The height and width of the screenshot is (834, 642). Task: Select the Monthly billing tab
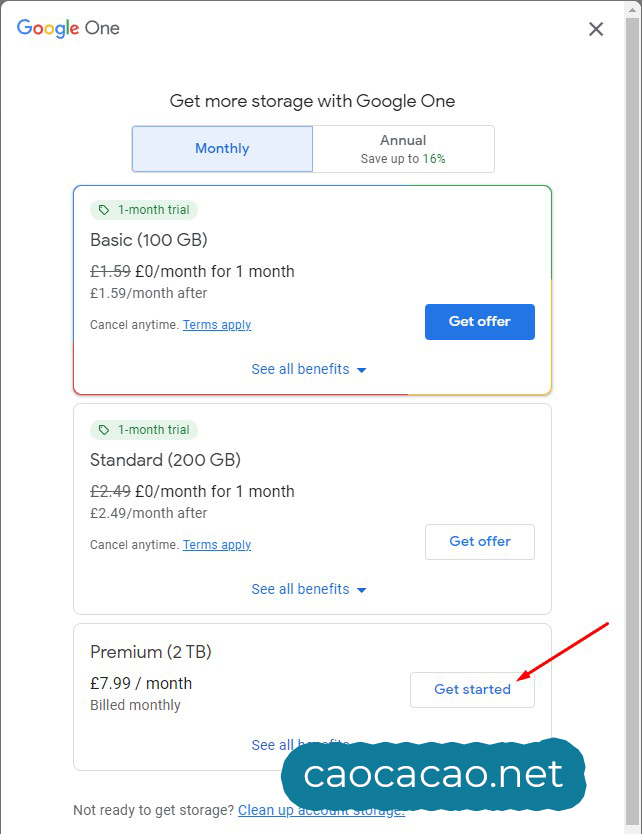pyautogui.click(x=222, y=149)
